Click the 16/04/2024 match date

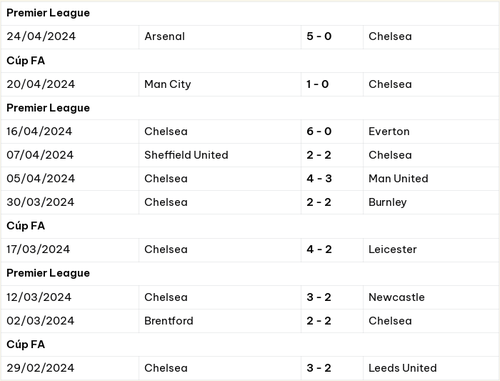(39, 131)
